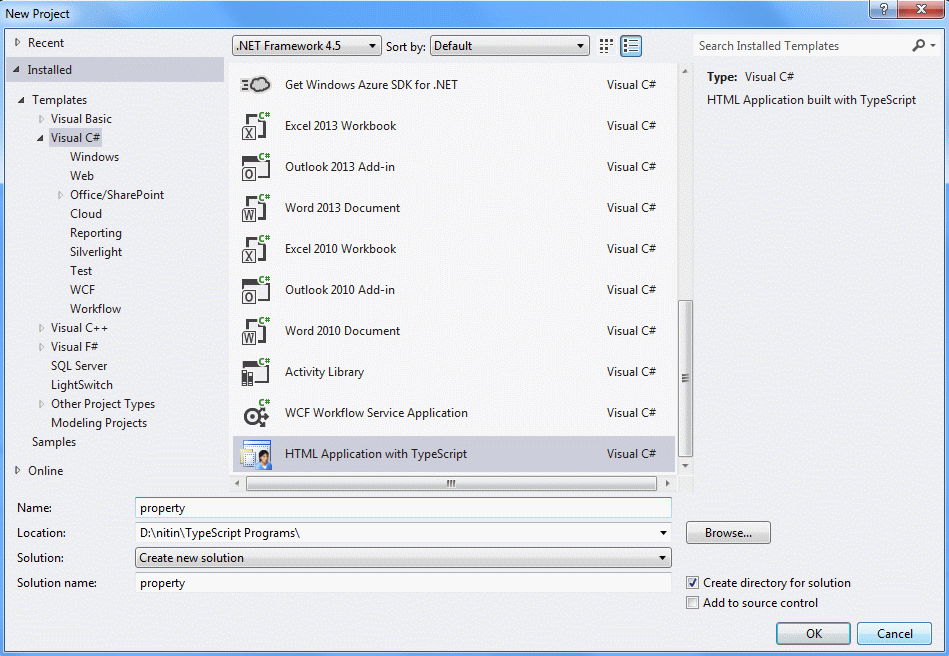
Task: Click the HTML Application with TypeScript icon
Action: pyautogui.click(x=255, y=454)
